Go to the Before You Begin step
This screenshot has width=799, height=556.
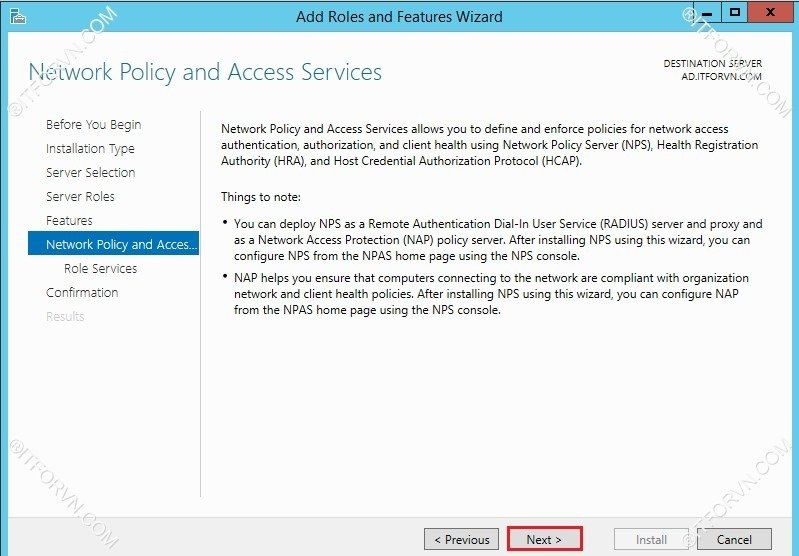coord(93,125)
